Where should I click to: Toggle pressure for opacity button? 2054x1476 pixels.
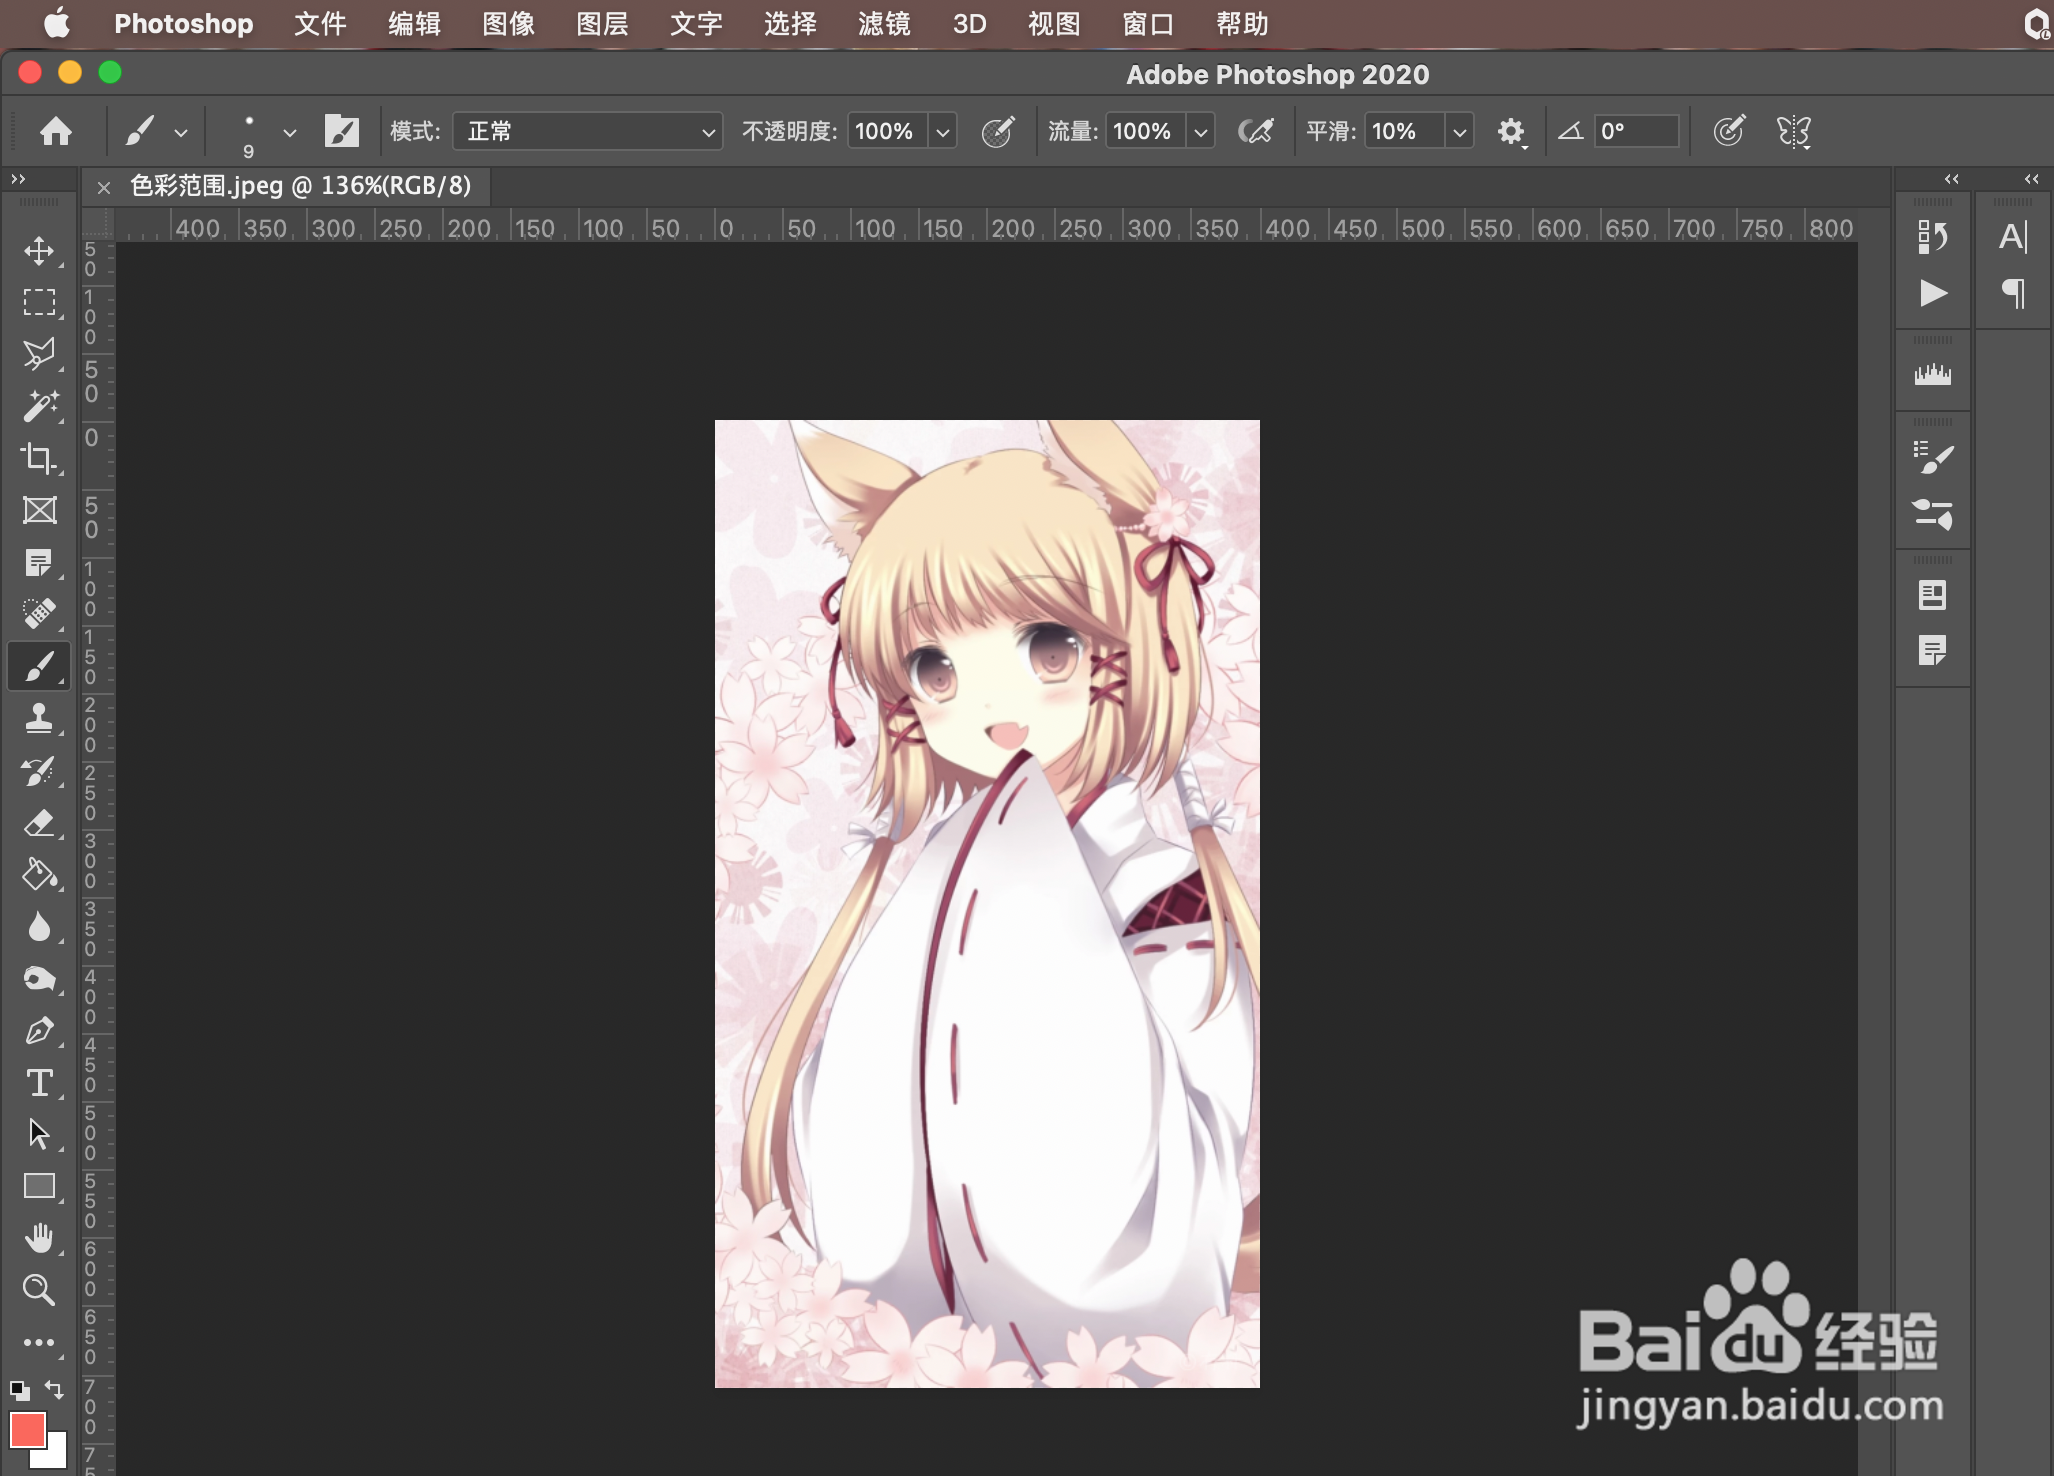click(997, 131)
